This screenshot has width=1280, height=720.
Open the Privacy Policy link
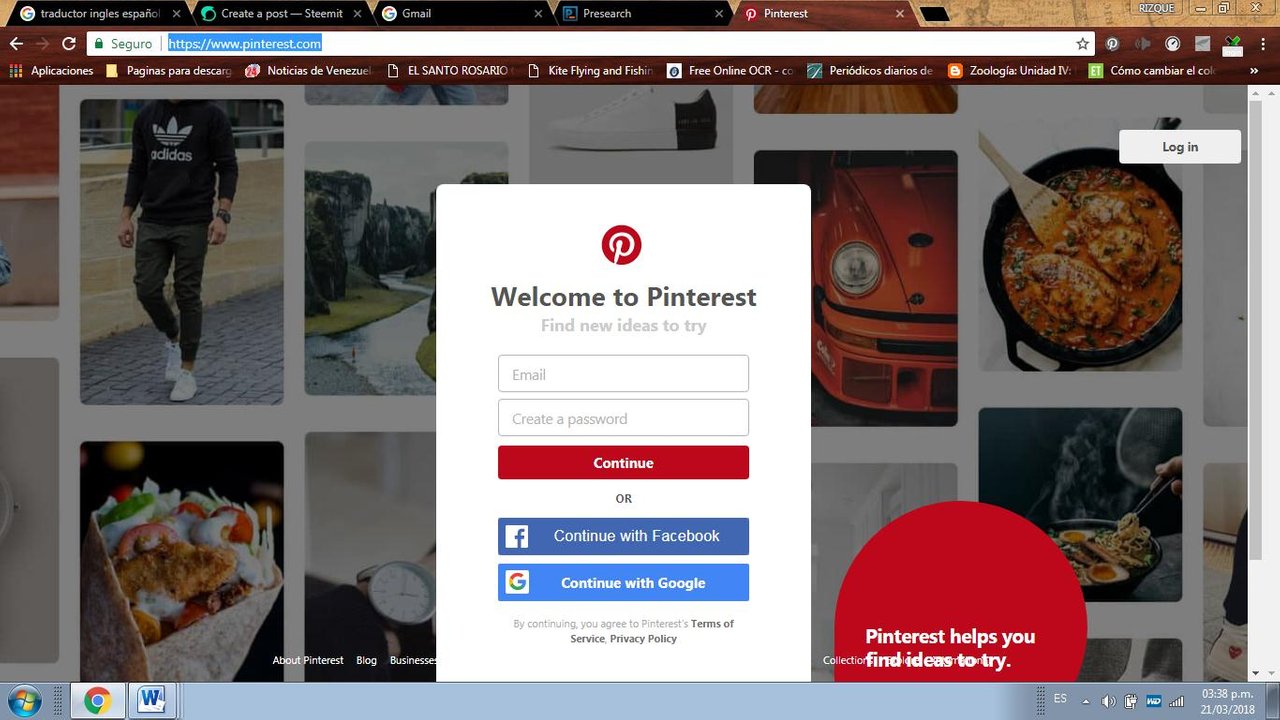pos(643,639)
